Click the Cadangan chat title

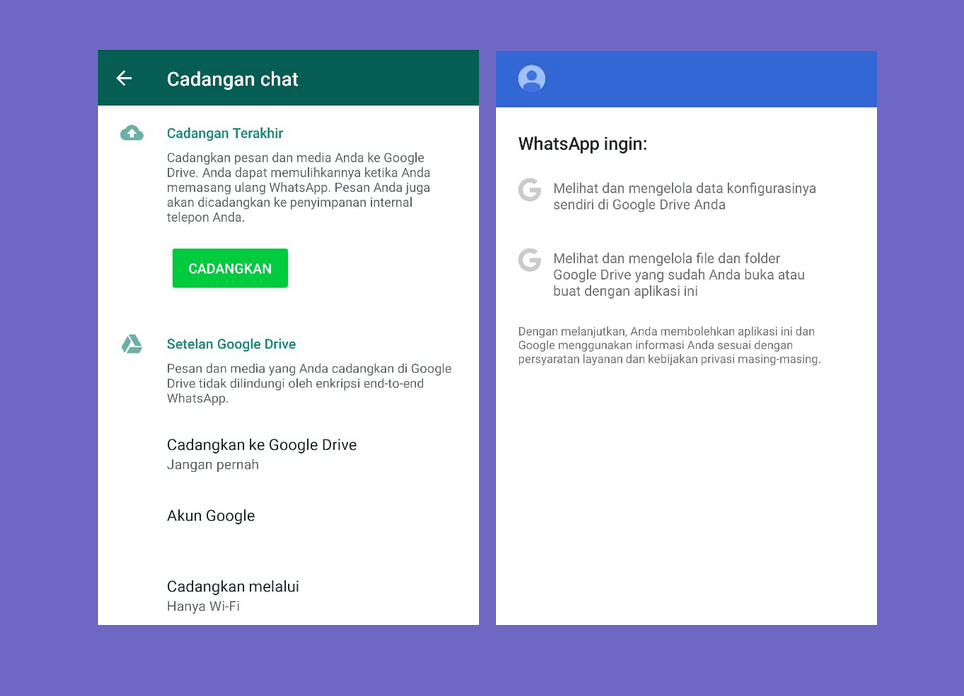point(232,79)
